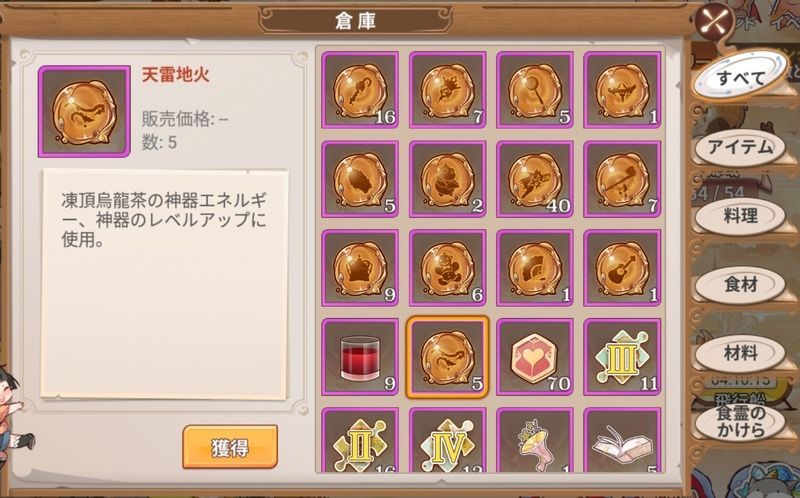This screenshot has width=800, height=498.
Task: Select the flower bouquet item
Action: 535,440
